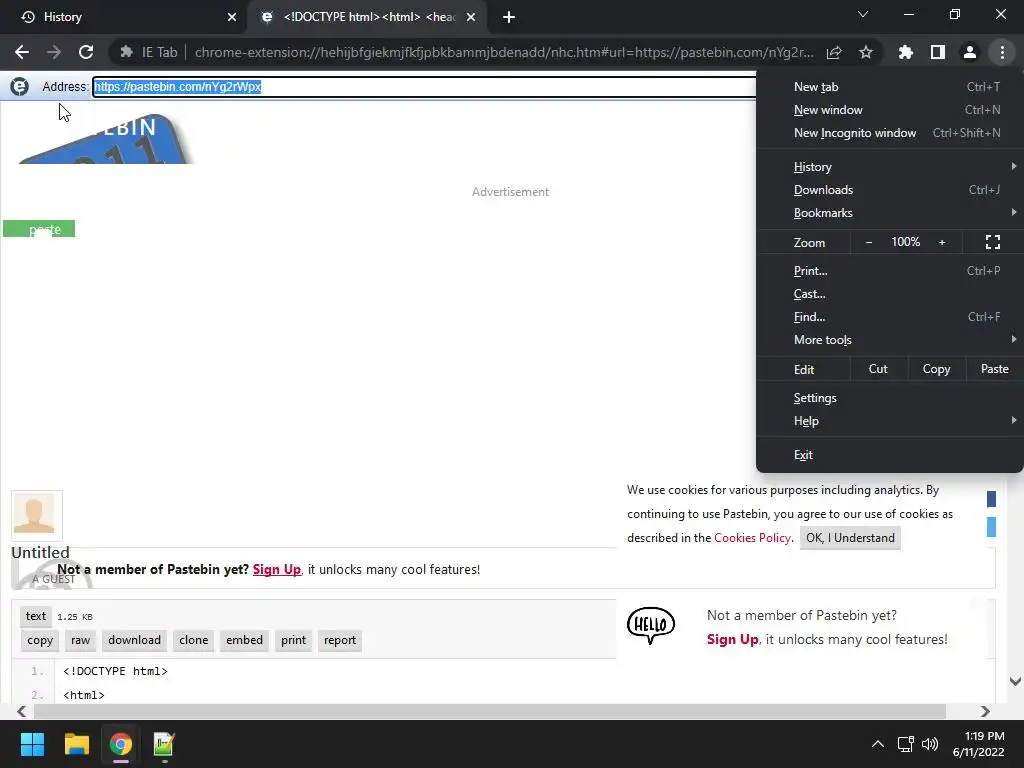
Task: Open the Cookies Policy link
Action: (752, 537)
